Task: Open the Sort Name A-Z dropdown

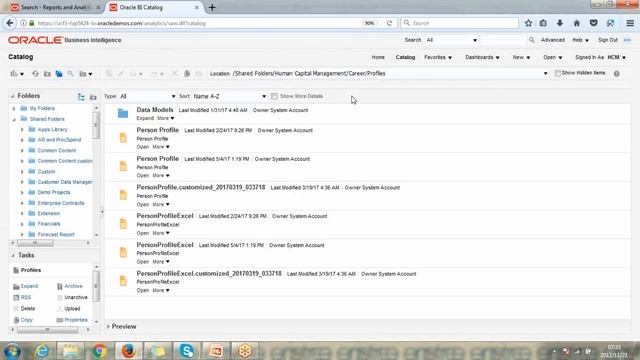Action: pyautogui.click(x=229, y=96)
